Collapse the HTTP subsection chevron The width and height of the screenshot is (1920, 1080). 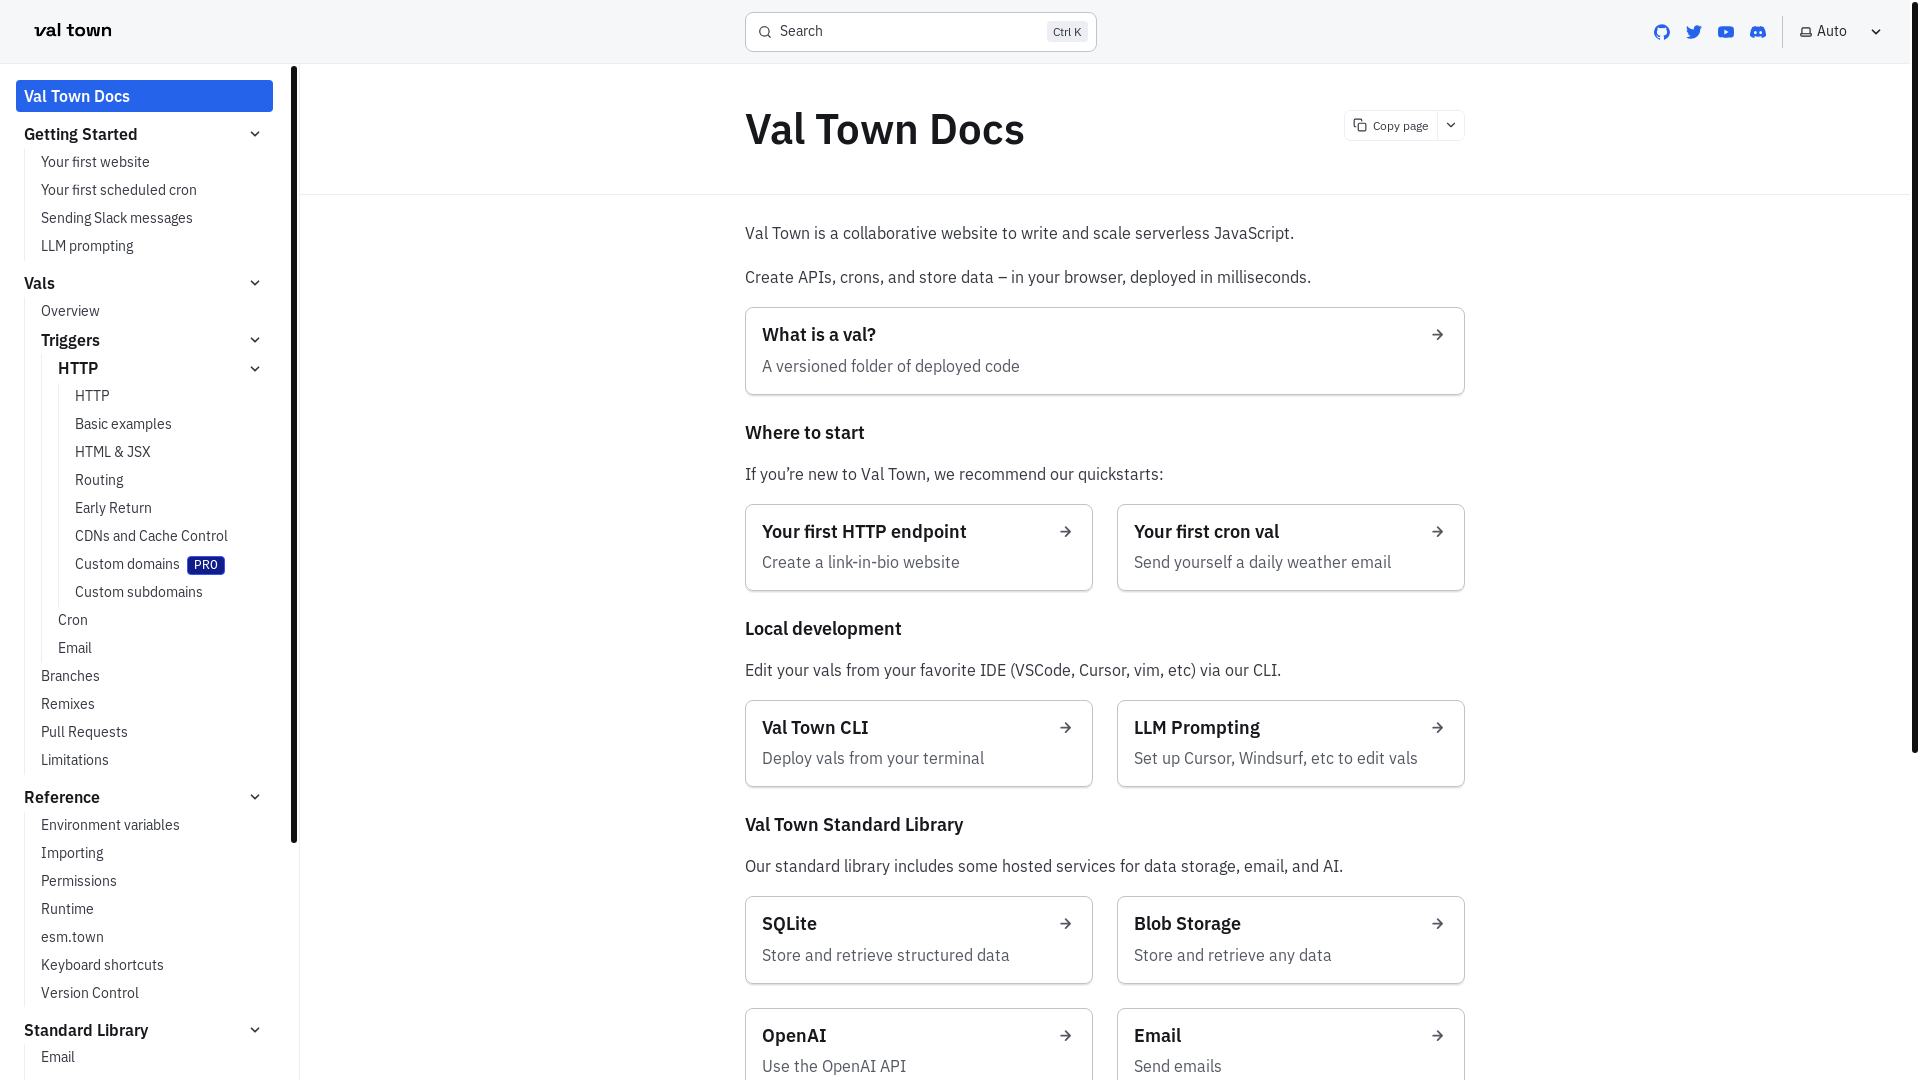[255, 369]
